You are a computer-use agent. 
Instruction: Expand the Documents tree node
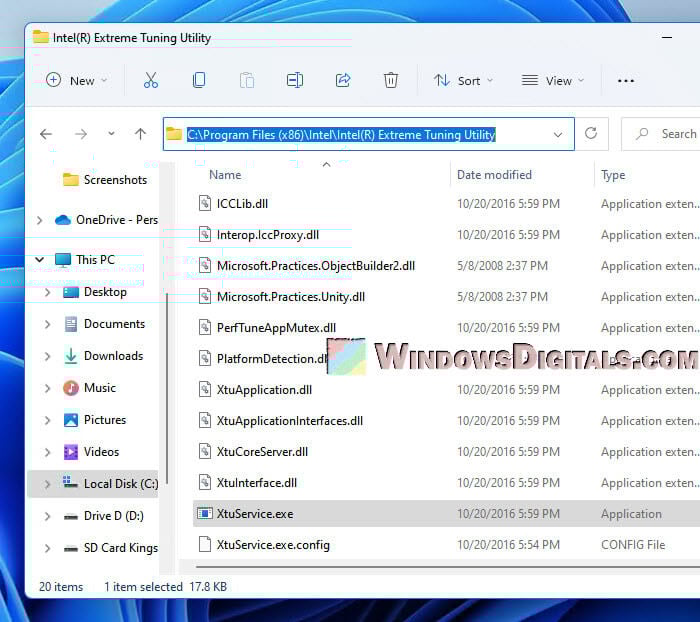pos(47,324)
